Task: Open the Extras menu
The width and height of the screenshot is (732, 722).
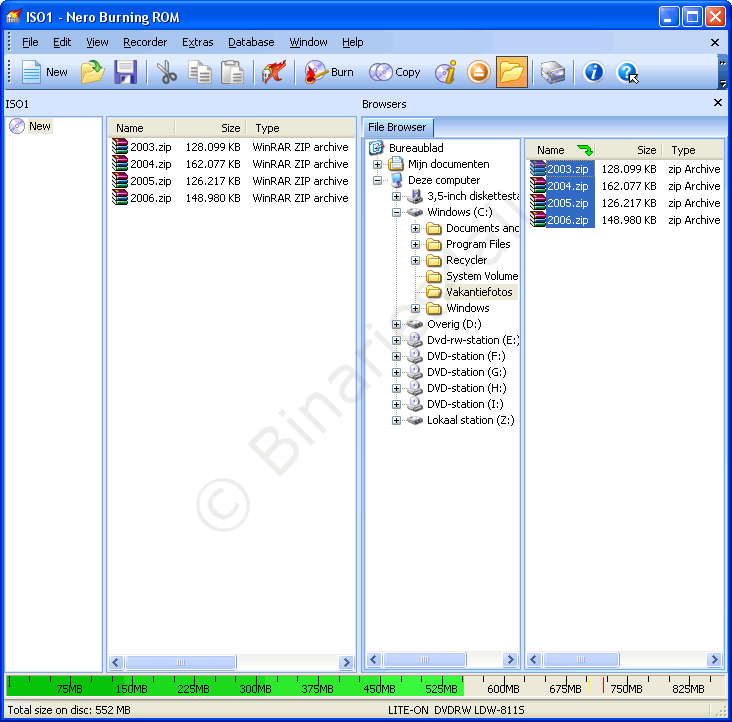Action: pos(197,42)
